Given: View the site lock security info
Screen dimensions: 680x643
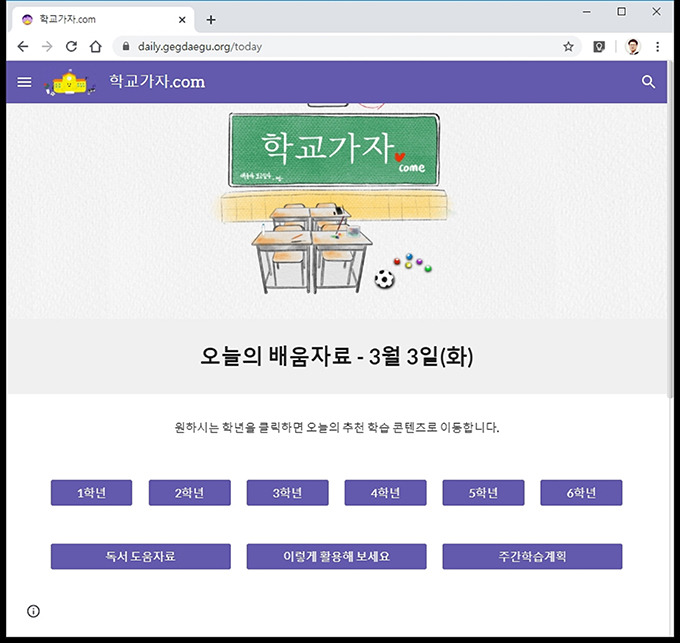Looking at the screenshot, I should pos(126,46).
